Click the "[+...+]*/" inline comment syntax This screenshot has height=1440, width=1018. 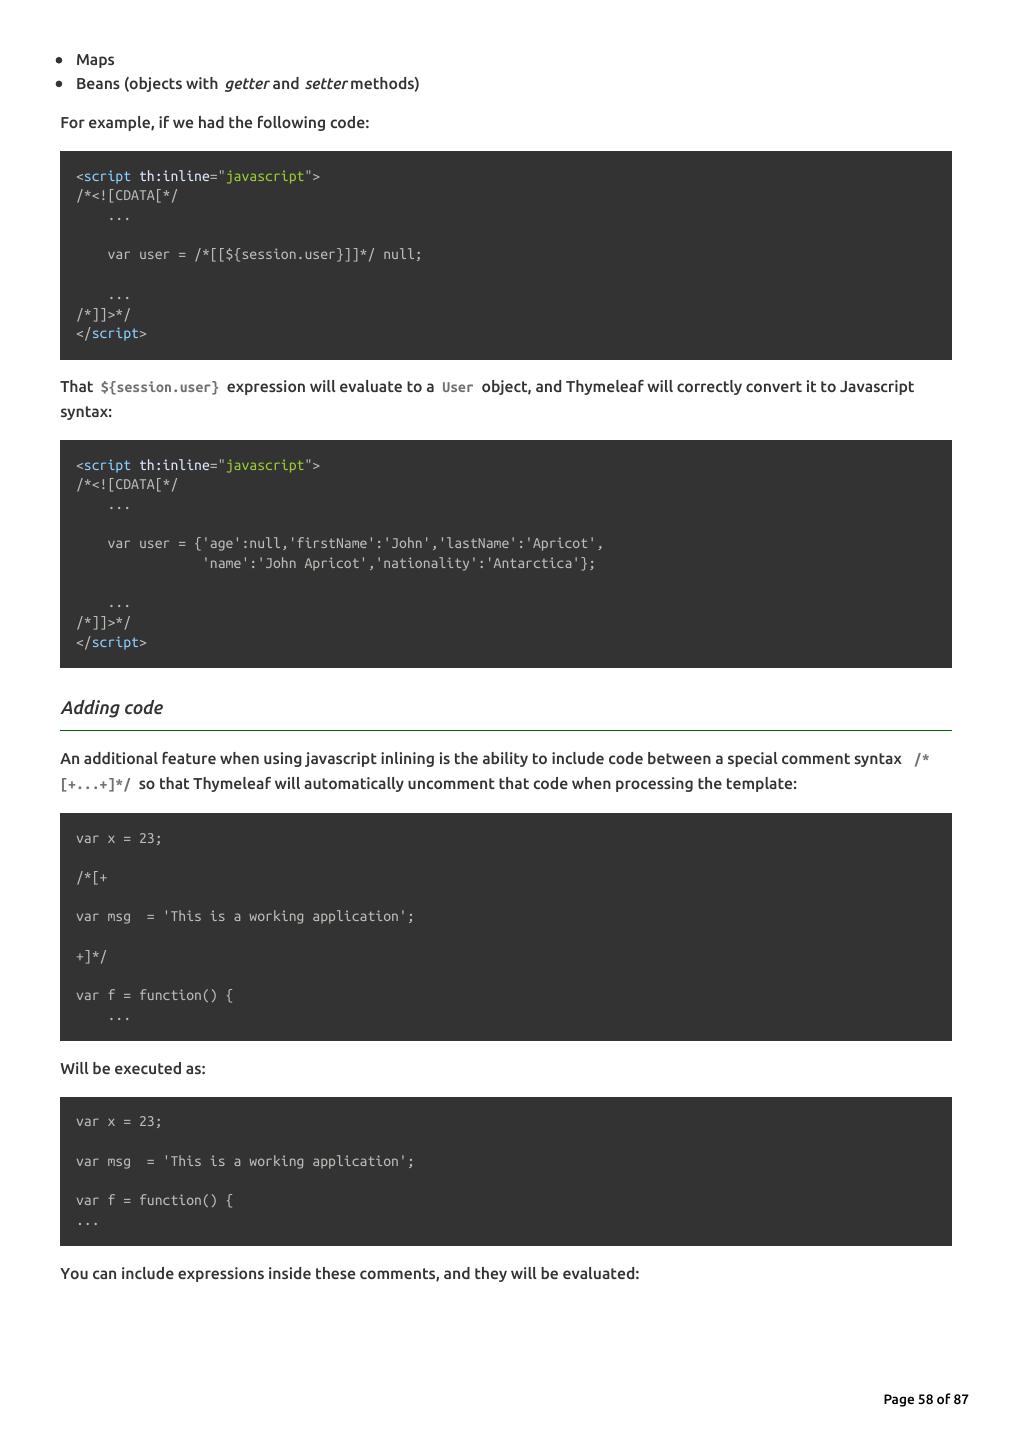pos(95,785)
